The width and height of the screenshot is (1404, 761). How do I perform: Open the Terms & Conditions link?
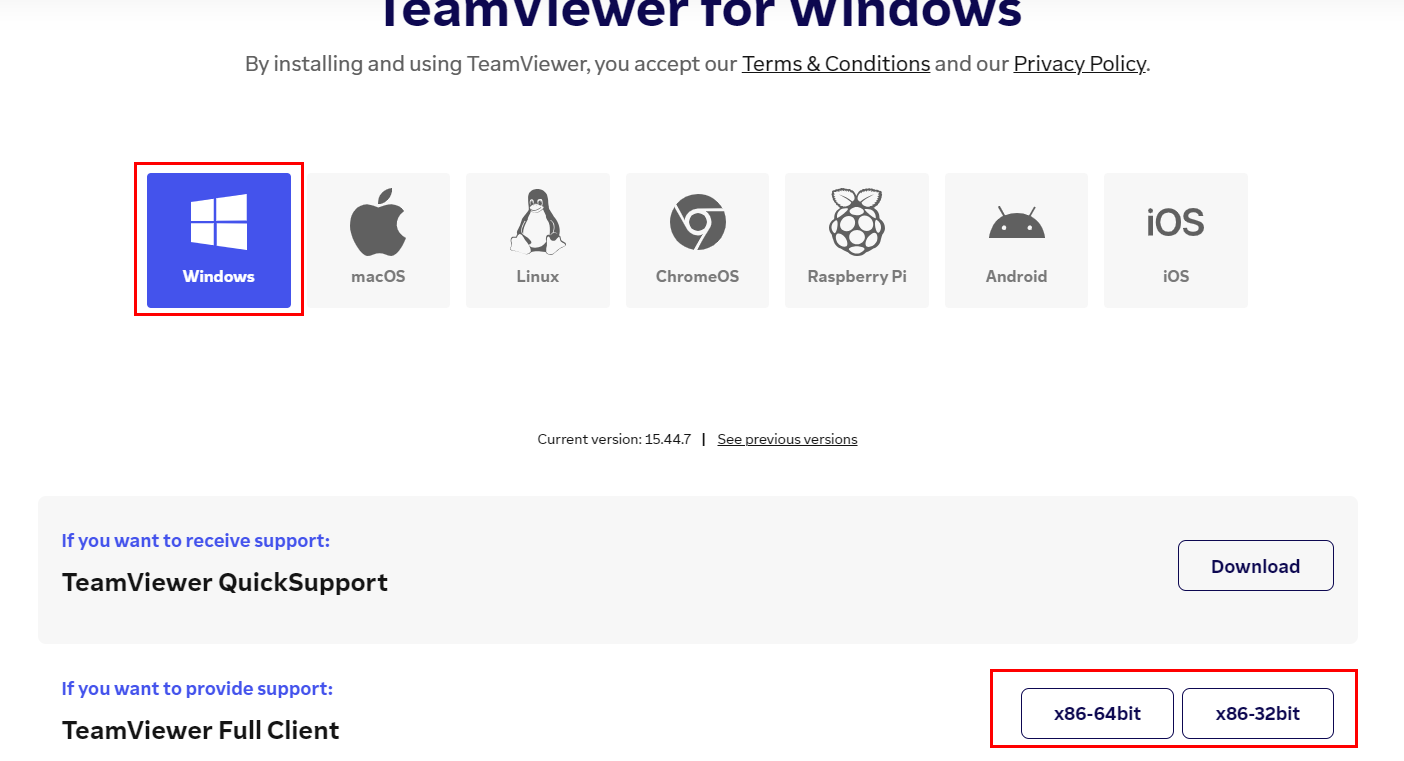836,64
